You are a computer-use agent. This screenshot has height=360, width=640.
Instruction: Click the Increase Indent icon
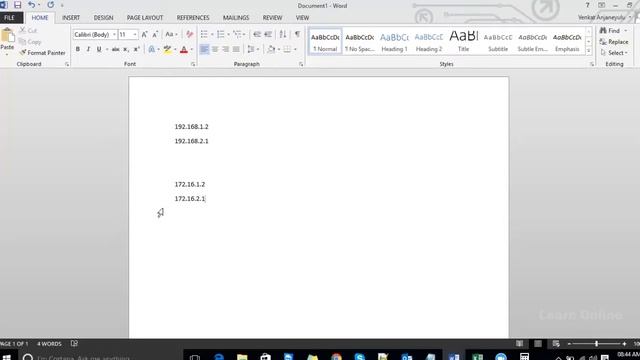[268, 35]
